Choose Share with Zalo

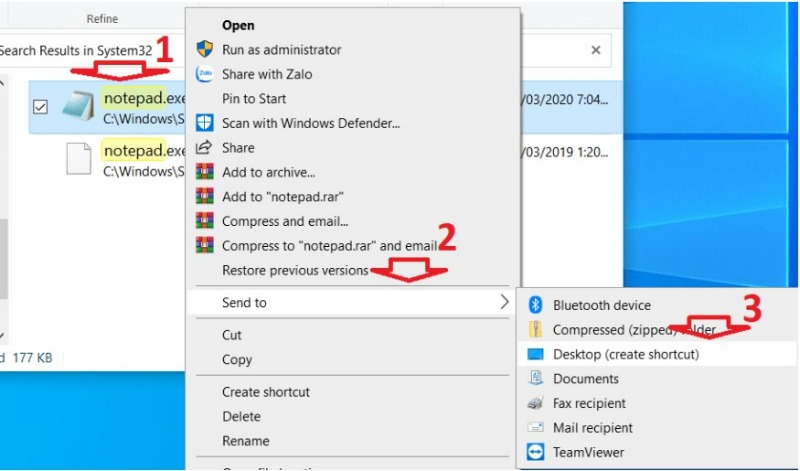point(267,74)
